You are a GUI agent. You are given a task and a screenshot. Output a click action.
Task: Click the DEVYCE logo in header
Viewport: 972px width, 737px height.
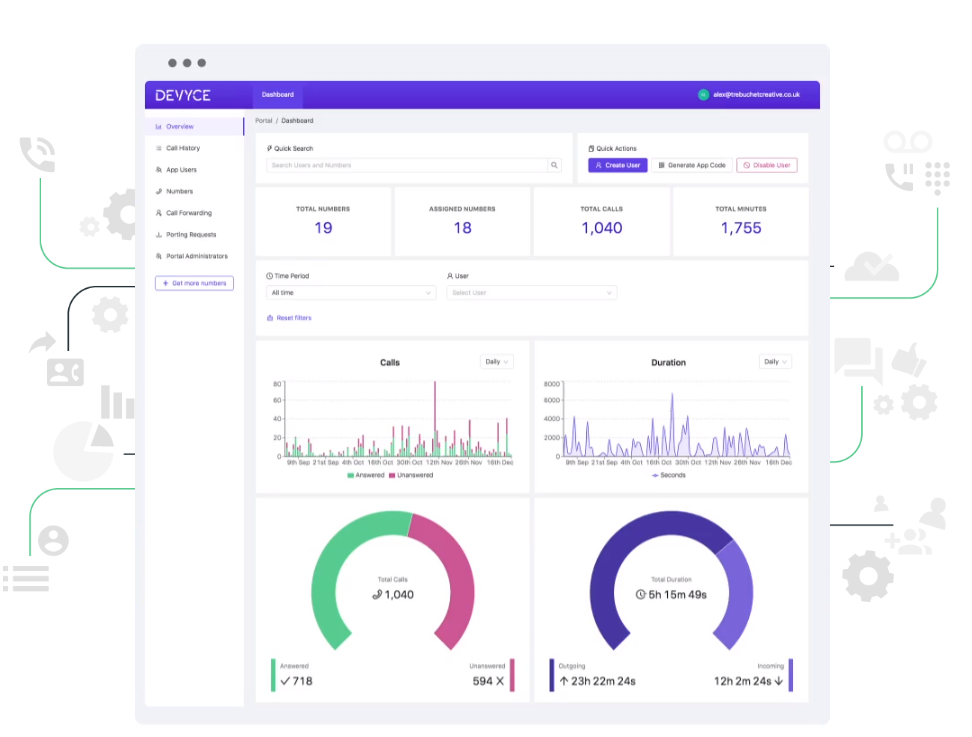coord(183,95)
